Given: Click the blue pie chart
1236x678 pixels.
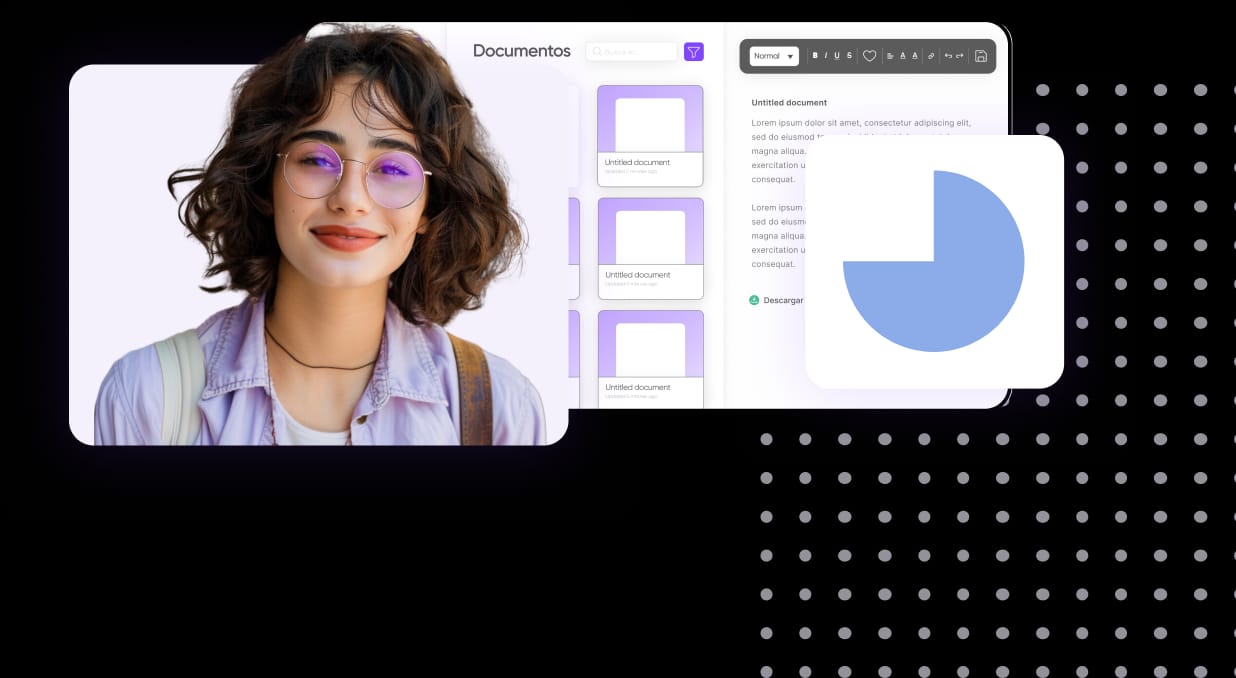Looking at the screenshot, I should [934, 261].
